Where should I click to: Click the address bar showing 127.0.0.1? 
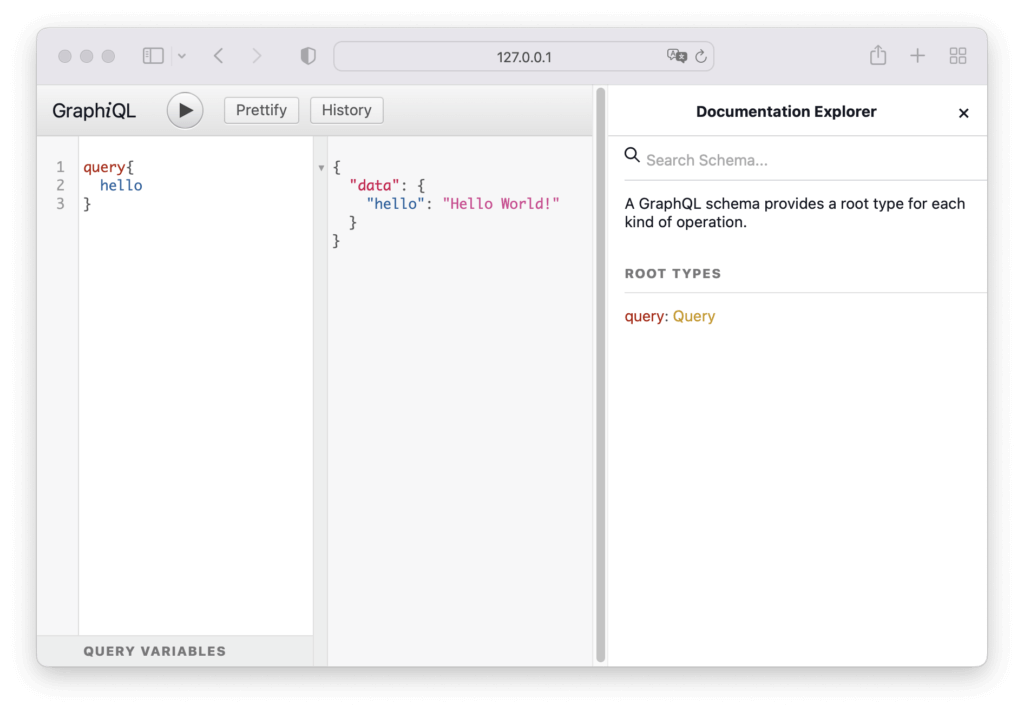(522, 55)
